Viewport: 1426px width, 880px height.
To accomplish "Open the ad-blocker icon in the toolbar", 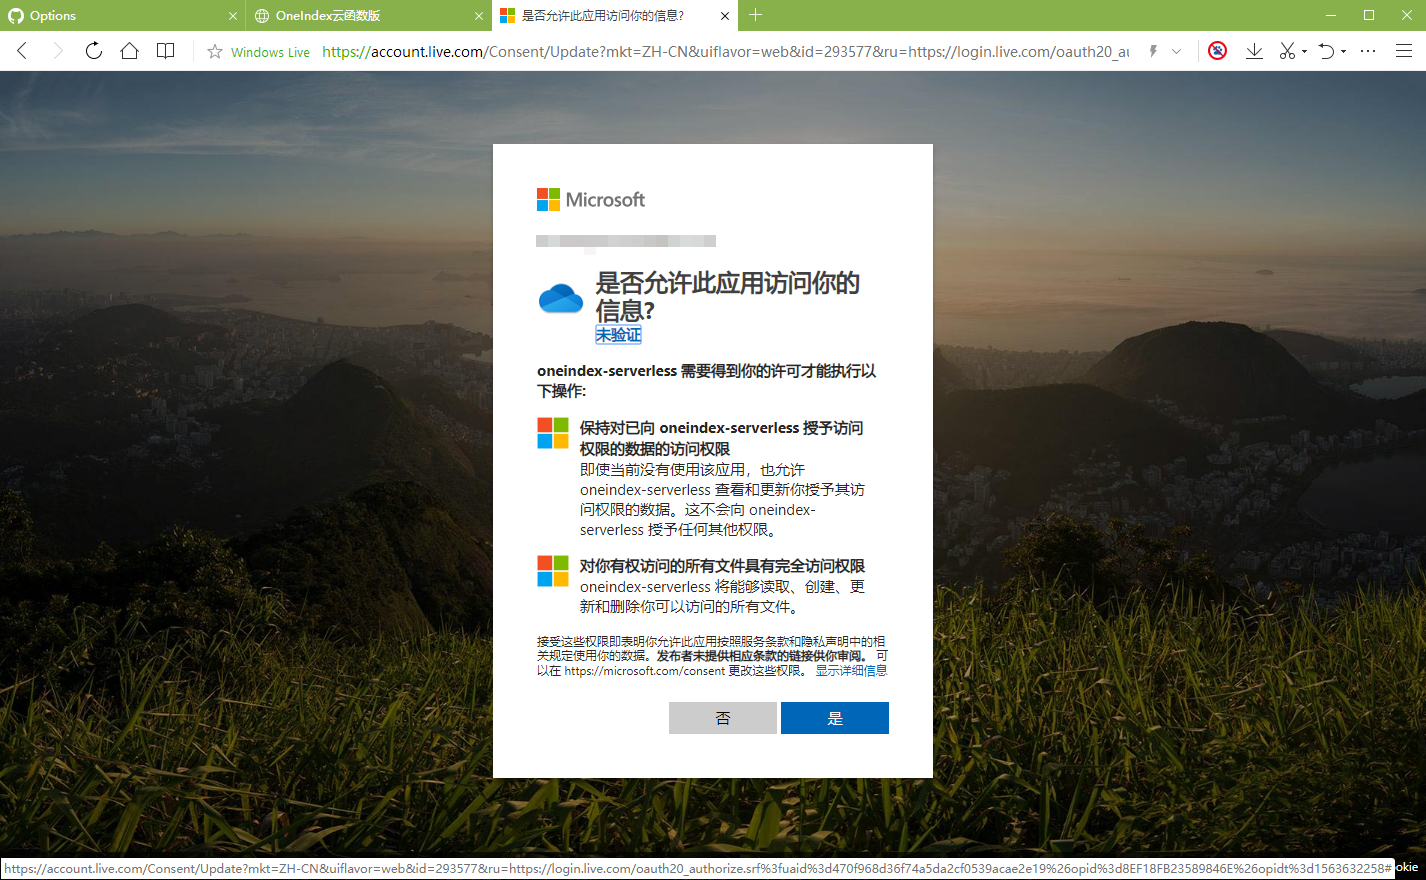I will 1217,50.
